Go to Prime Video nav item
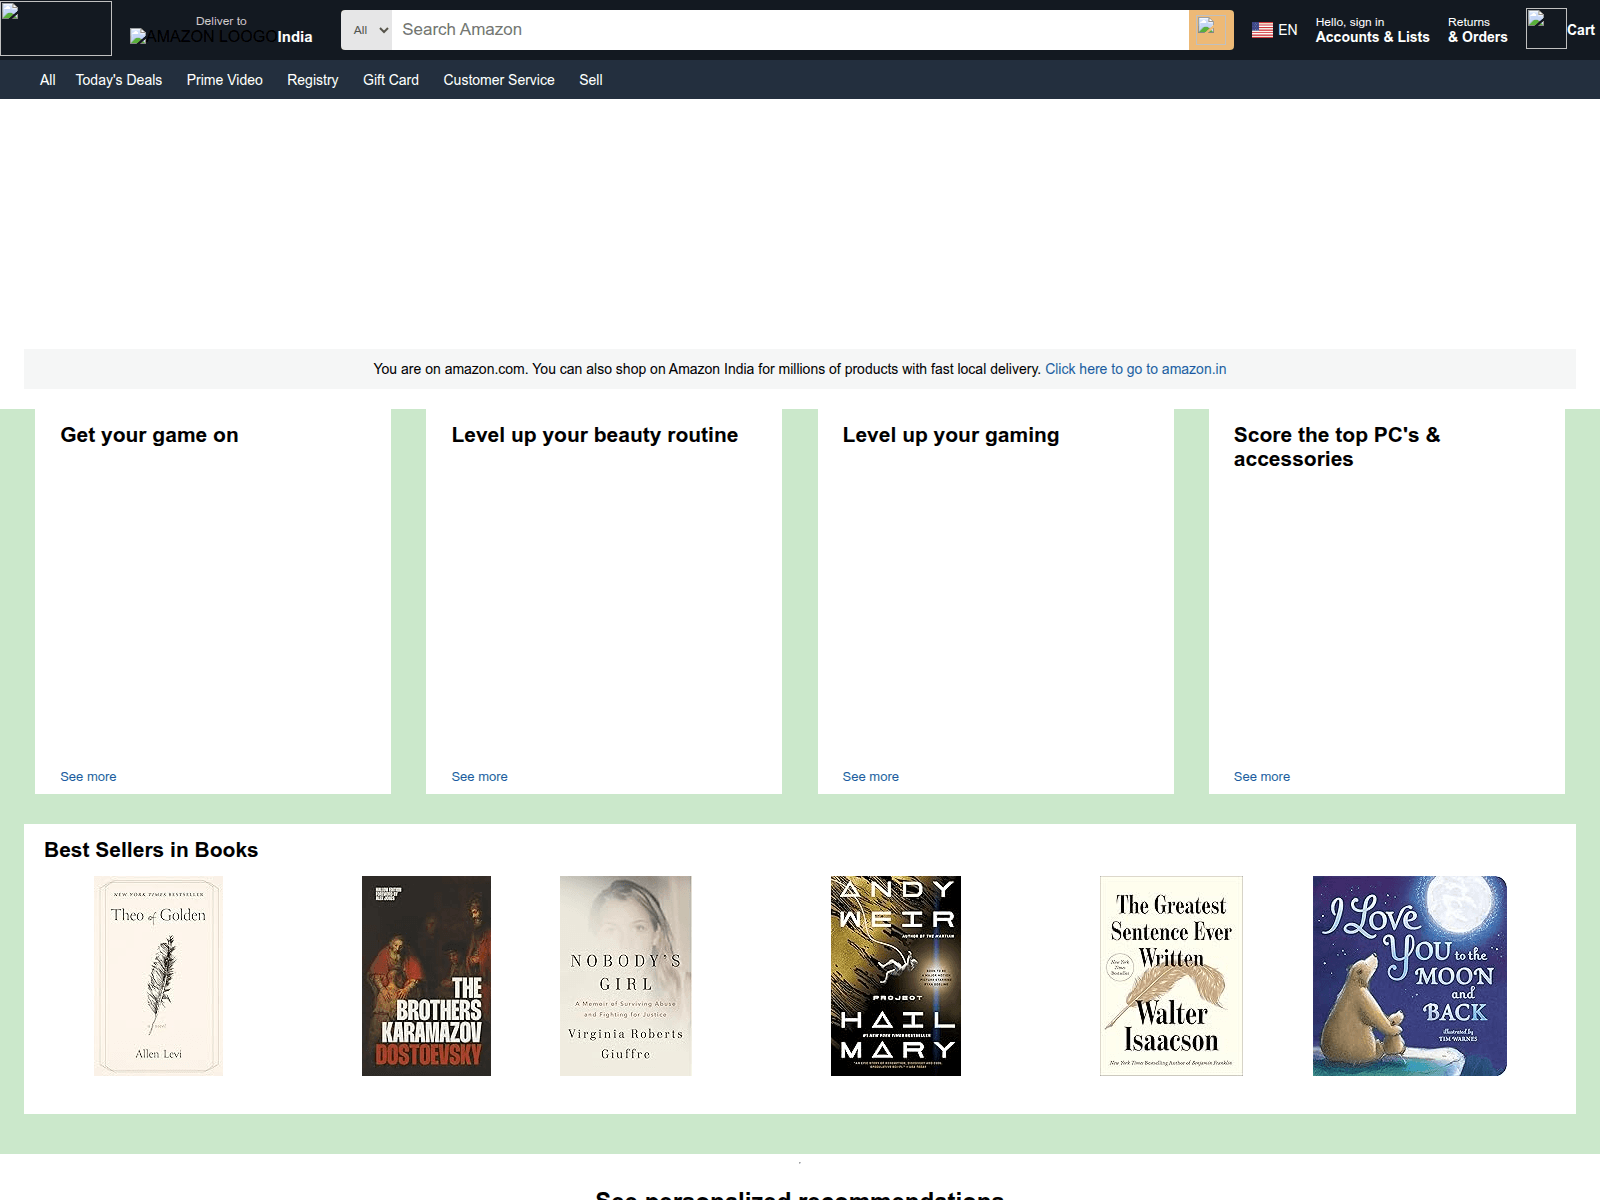This screenshot has width=1600, height=1200. click(224, 80)
